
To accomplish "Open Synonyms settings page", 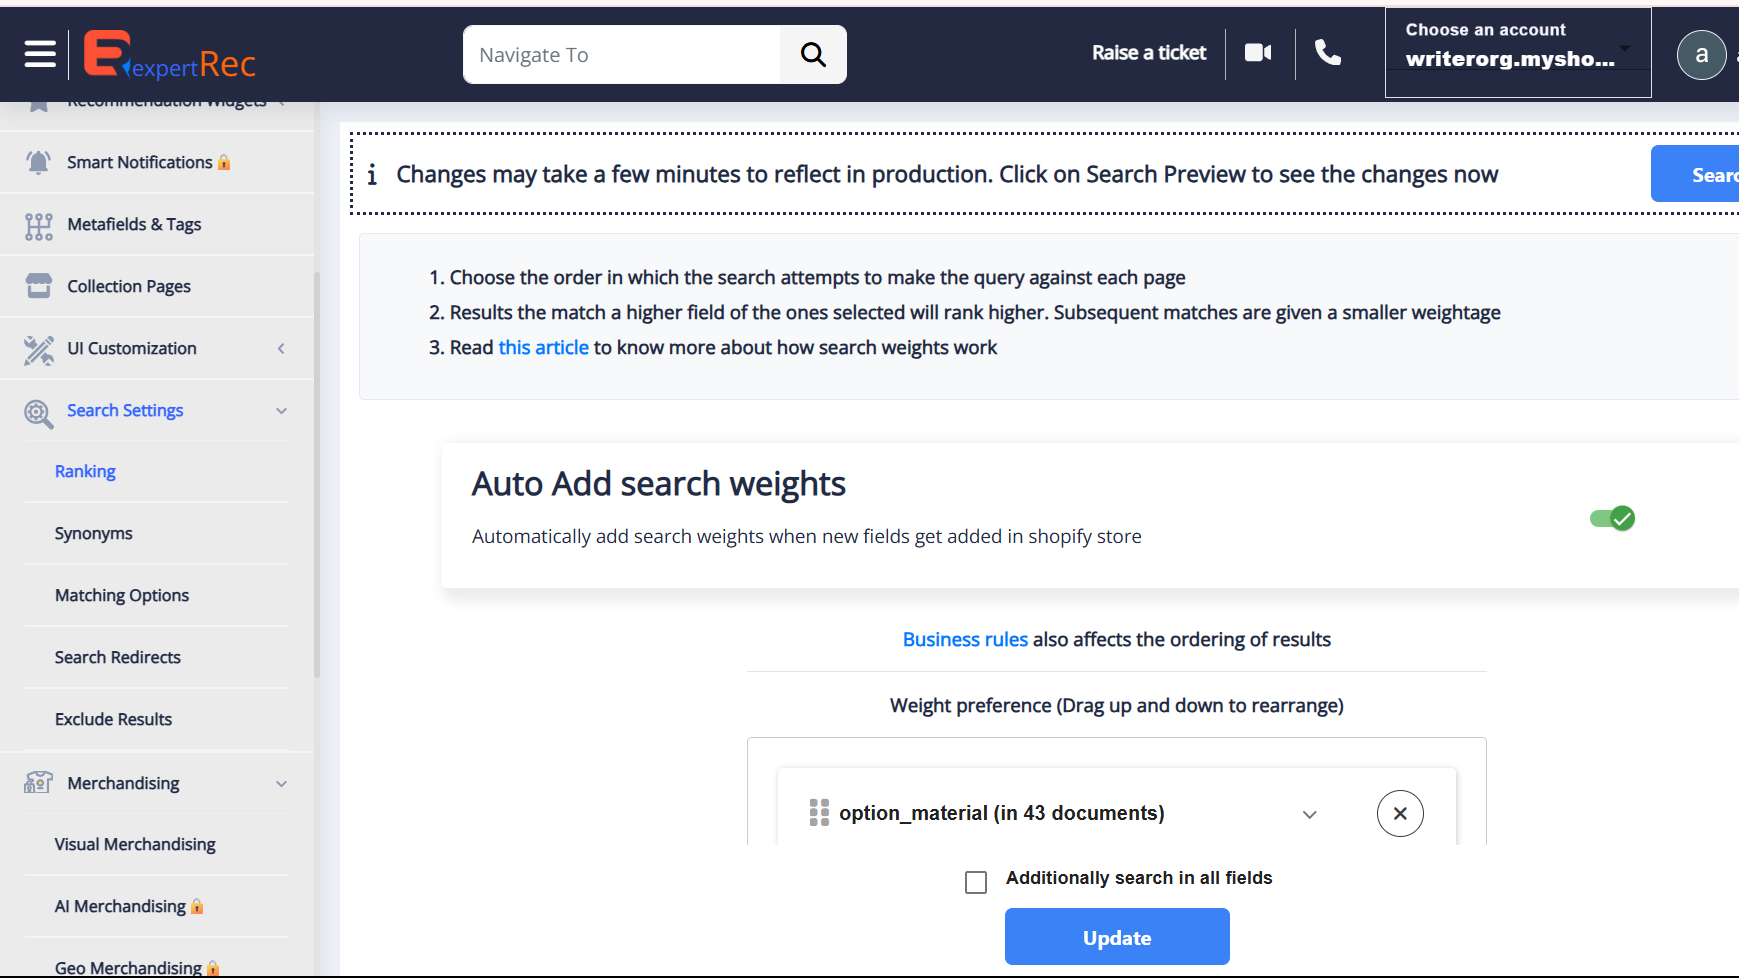I will click(x=94, y=533).
